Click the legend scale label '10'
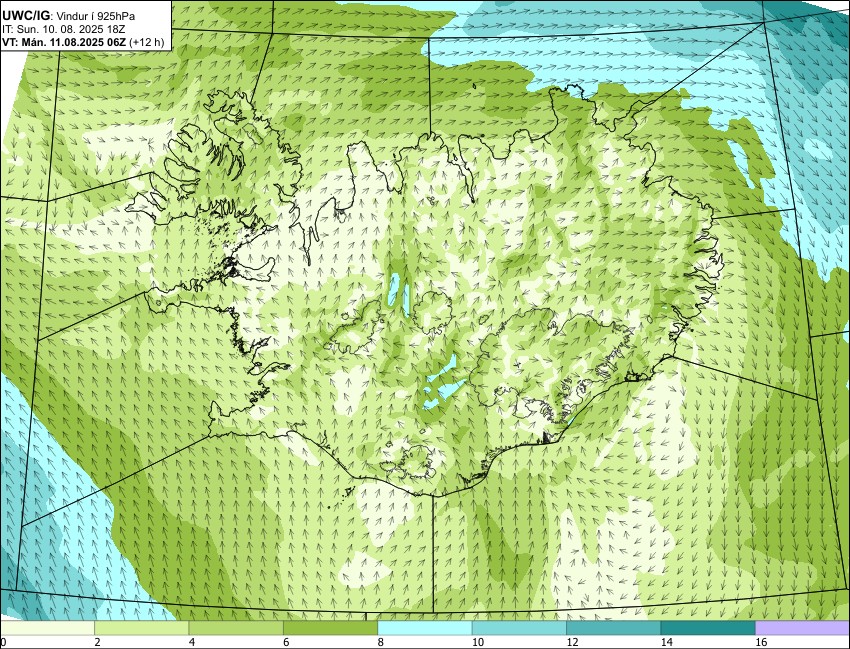This screenshot has width=850, height=649. click(x=478, y=642)
